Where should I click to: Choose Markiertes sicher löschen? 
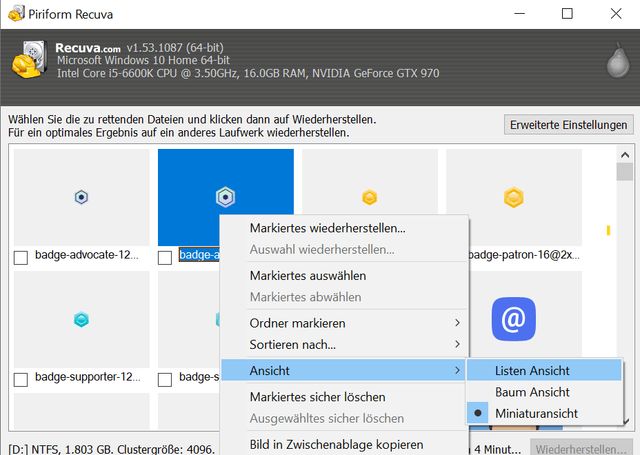[x=343, y=397]
